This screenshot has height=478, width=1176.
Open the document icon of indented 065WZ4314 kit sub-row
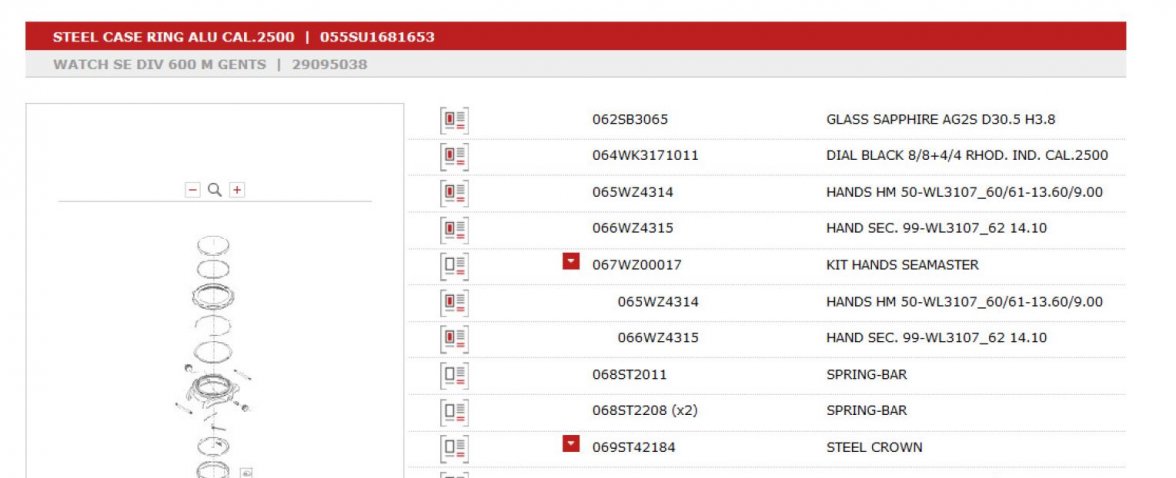pyautogui.click(x=454, y=302)
